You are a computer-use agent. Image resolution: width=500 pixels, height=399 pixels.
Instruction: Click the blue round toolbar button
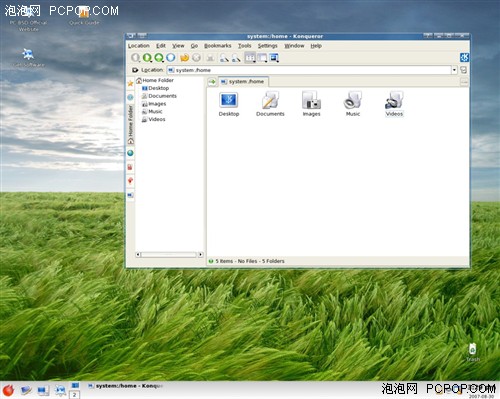click(171, 58)
